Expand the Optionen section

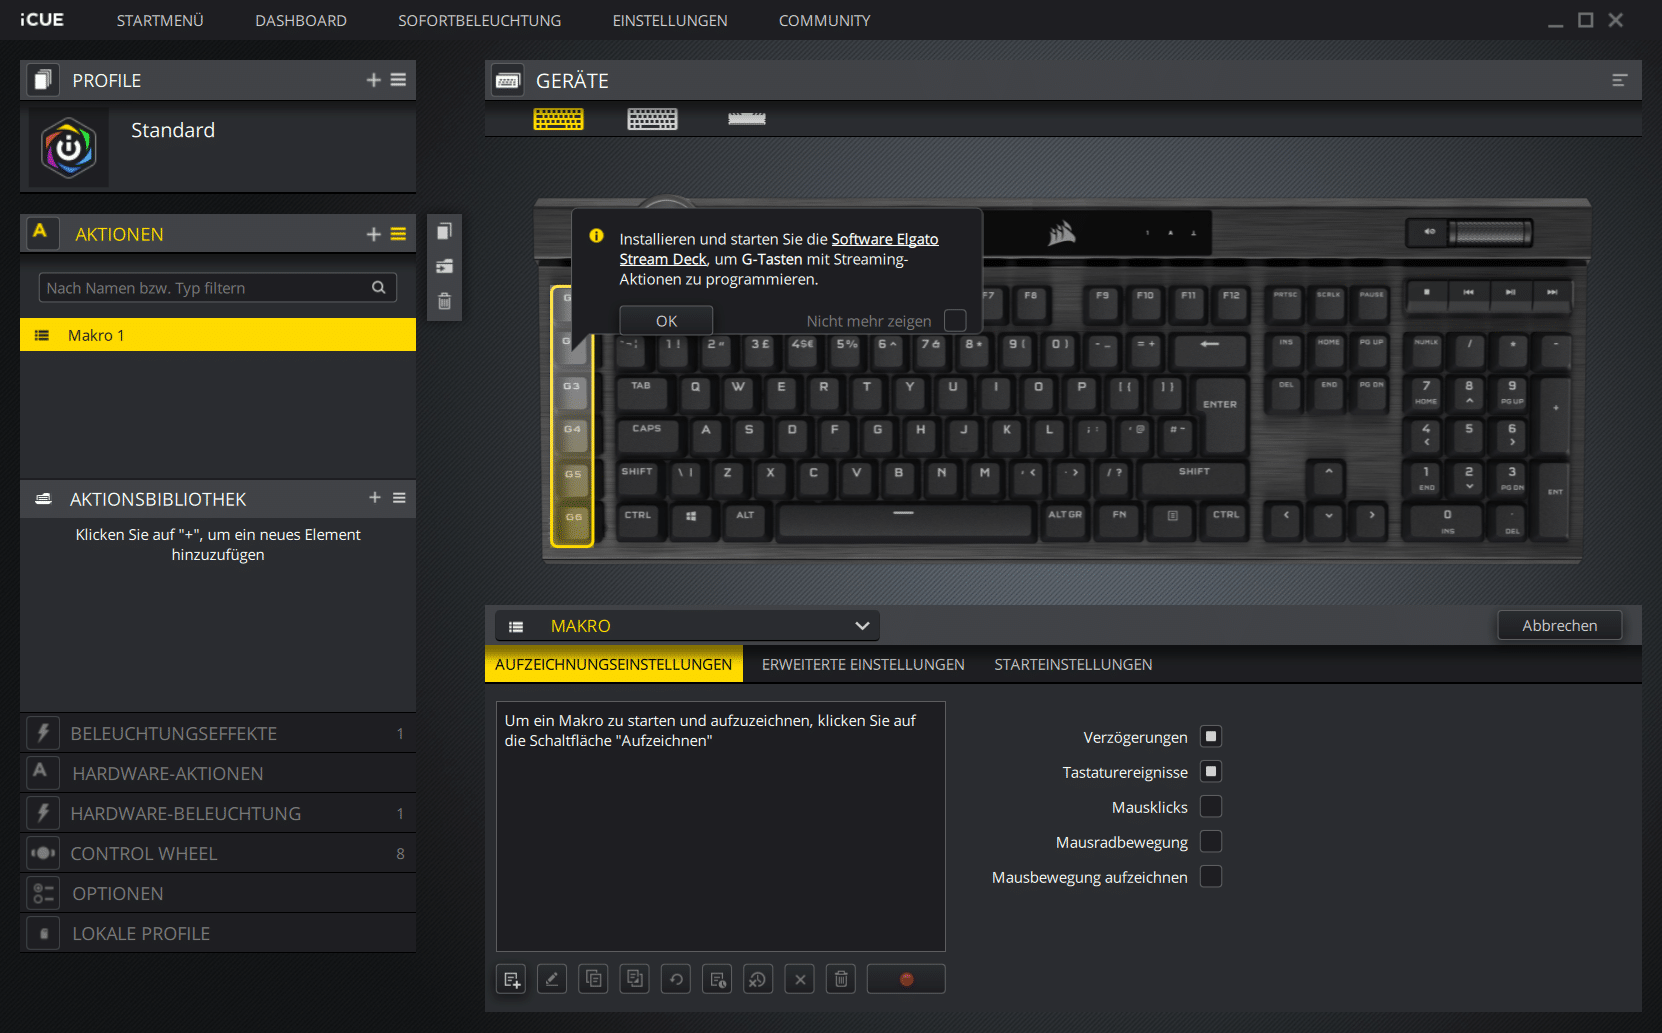(x=218, y=893)
